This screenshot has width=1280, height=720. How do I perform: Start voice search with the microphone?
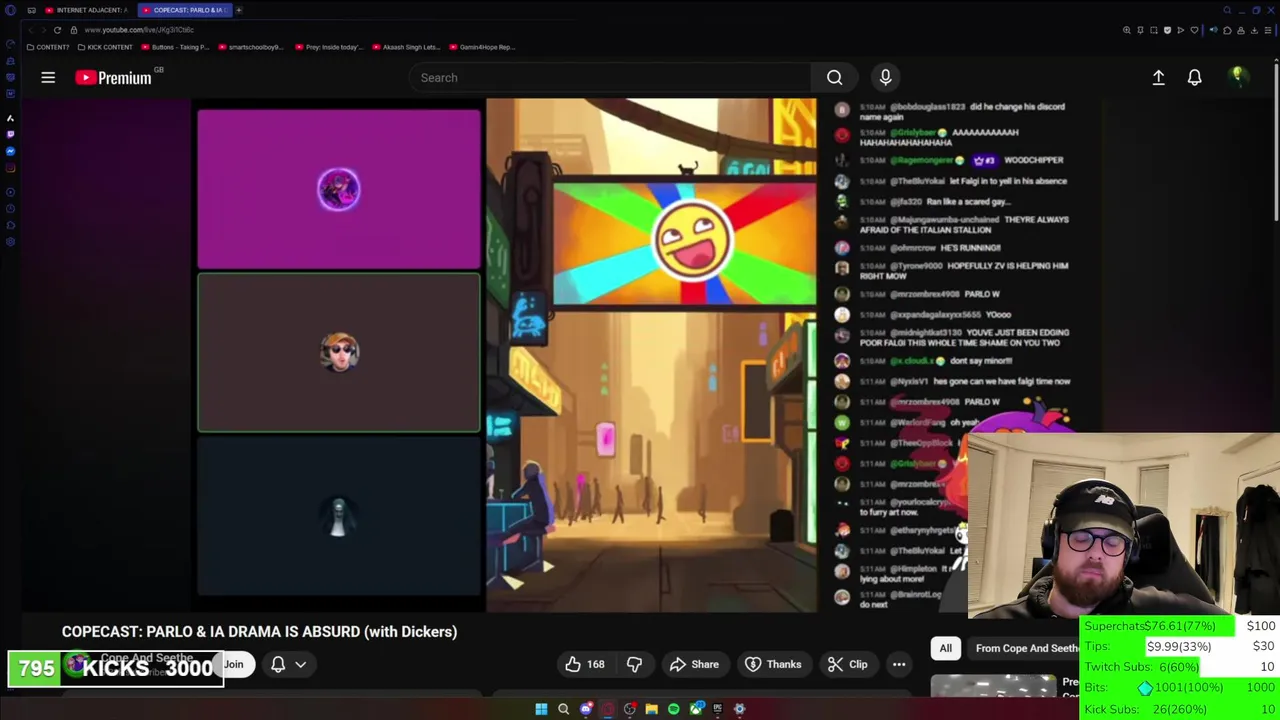(x=885, y=77)
